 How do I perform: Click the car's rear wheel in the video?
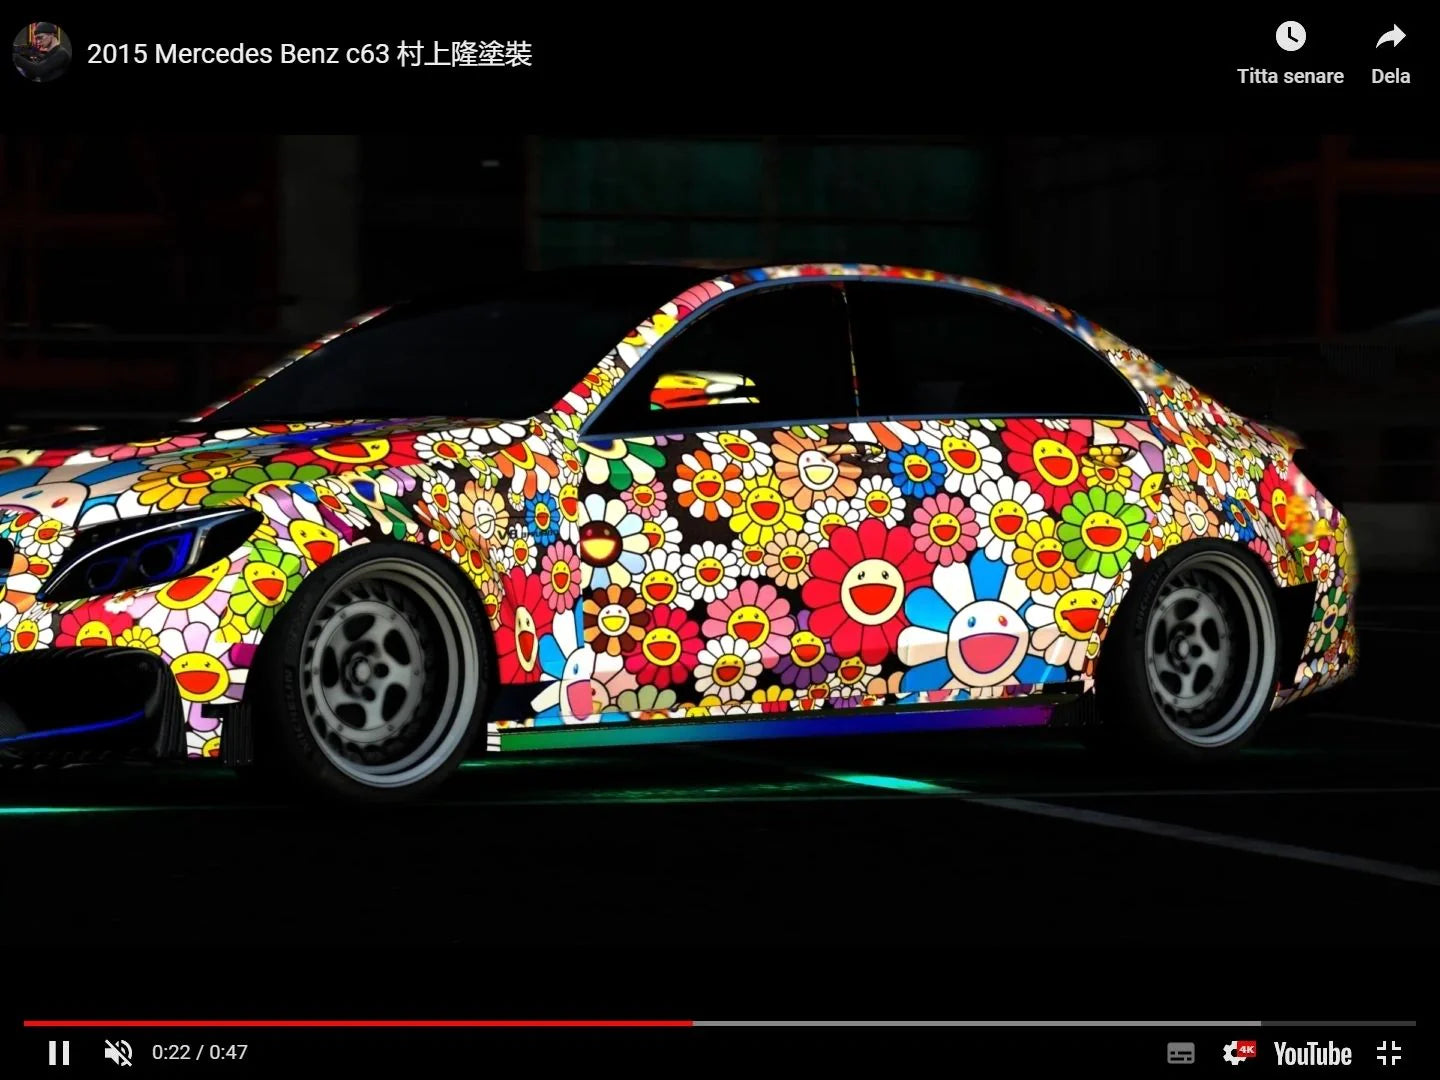point(1205,650)
